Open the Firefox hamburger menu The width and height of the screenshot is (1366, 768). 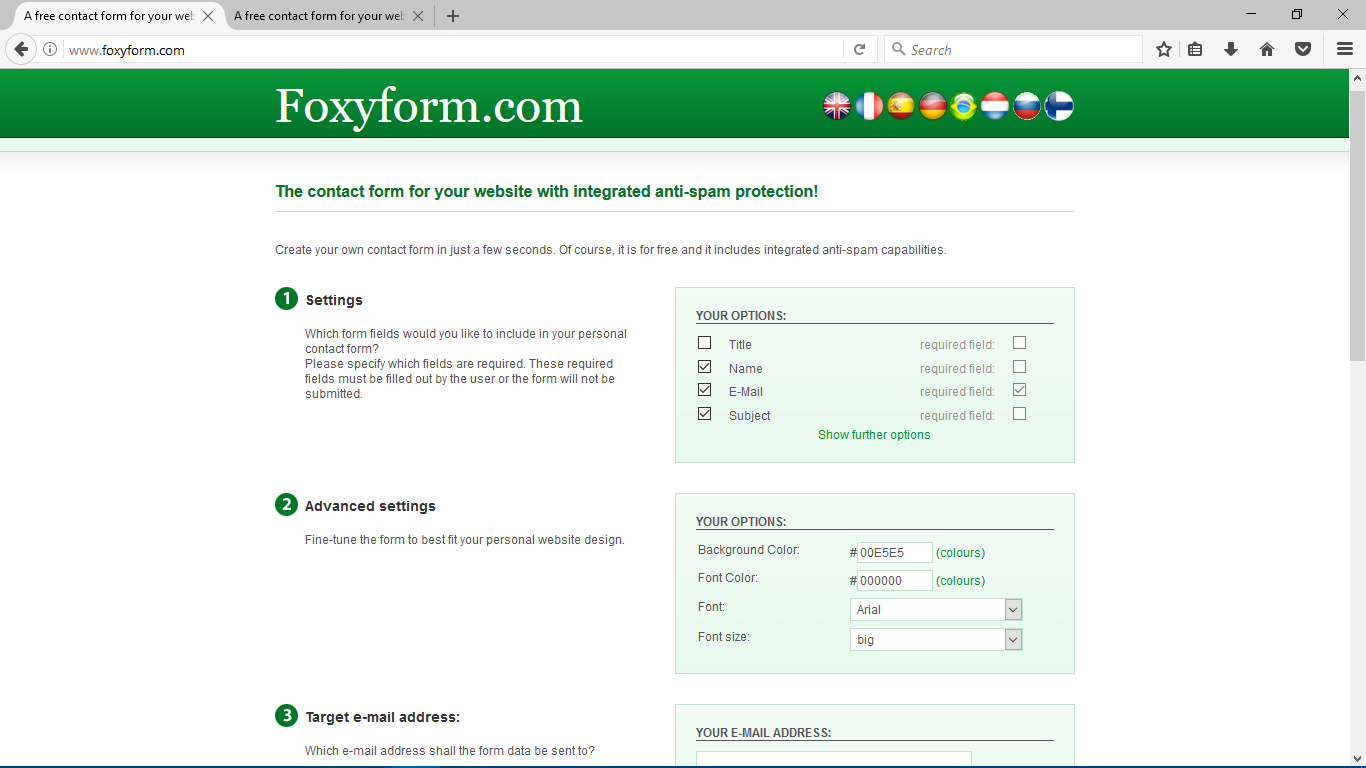(x=1345, y=49)
